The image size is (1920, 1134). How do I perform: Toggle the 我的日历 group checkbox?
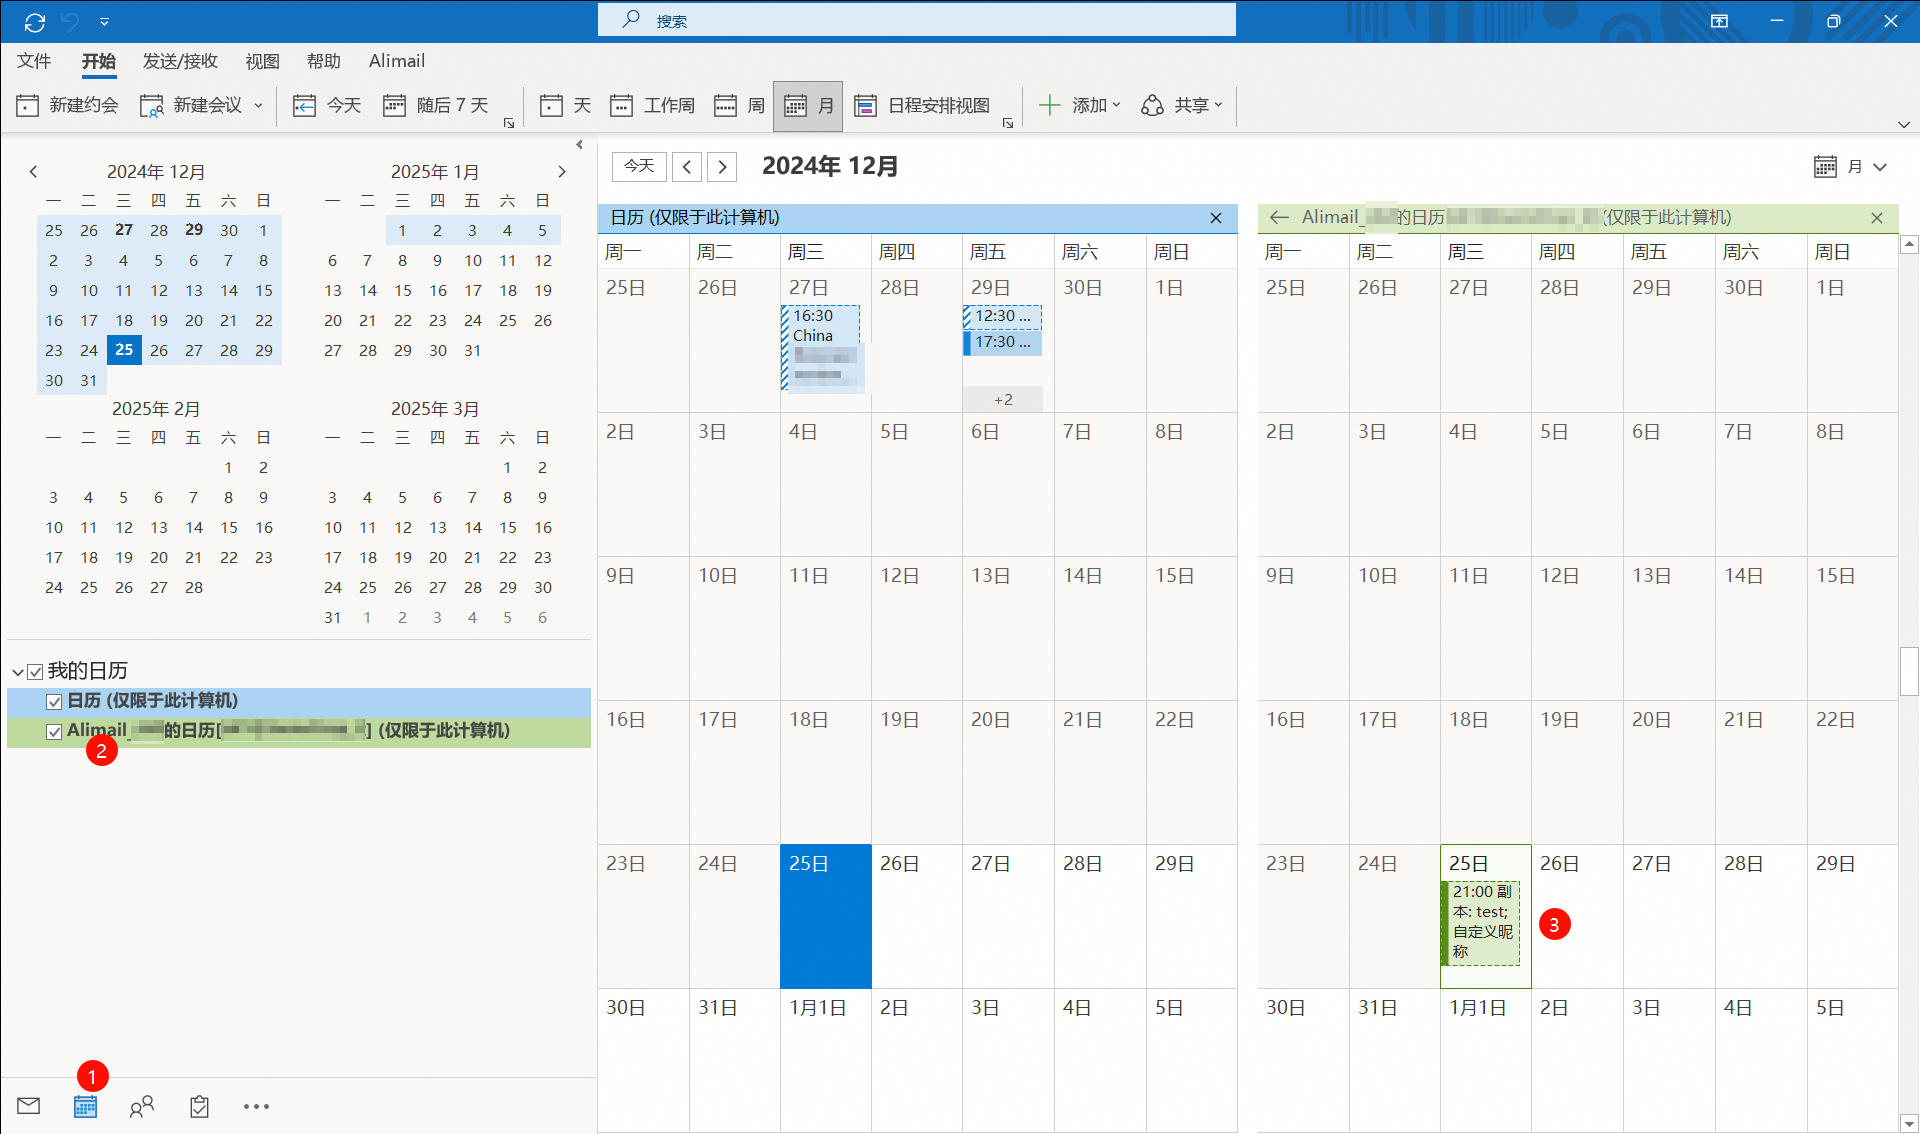click(x=35, y=671)
